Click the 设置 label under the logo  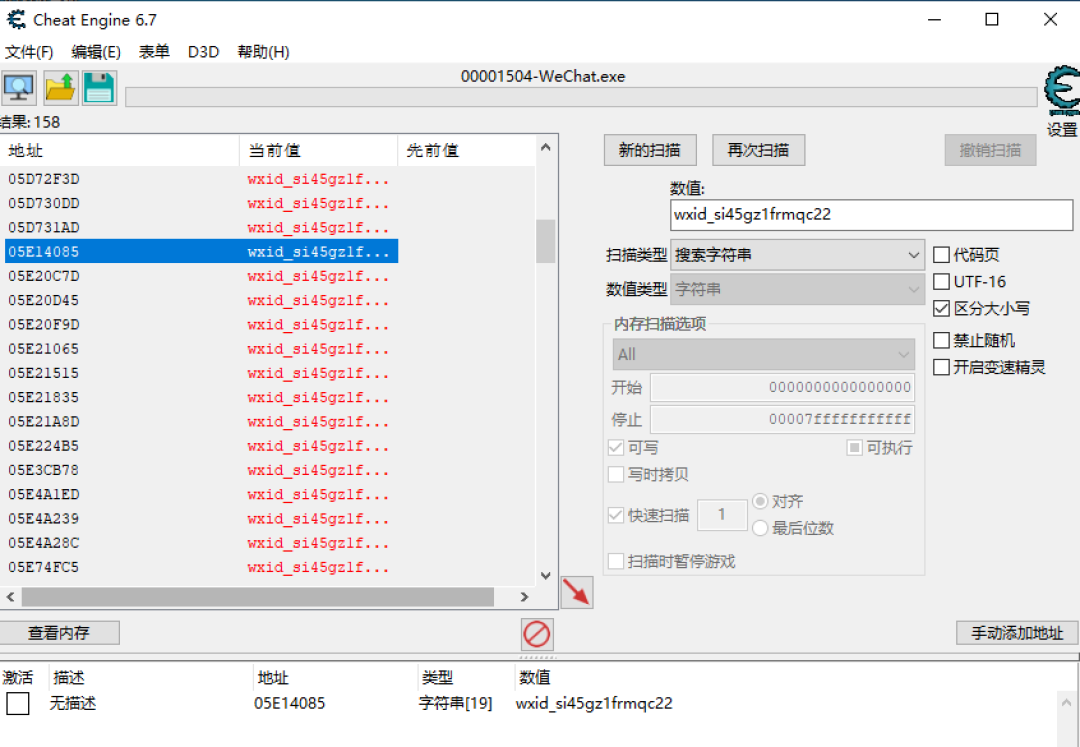pyautogui.click(x=1061, y=129)
